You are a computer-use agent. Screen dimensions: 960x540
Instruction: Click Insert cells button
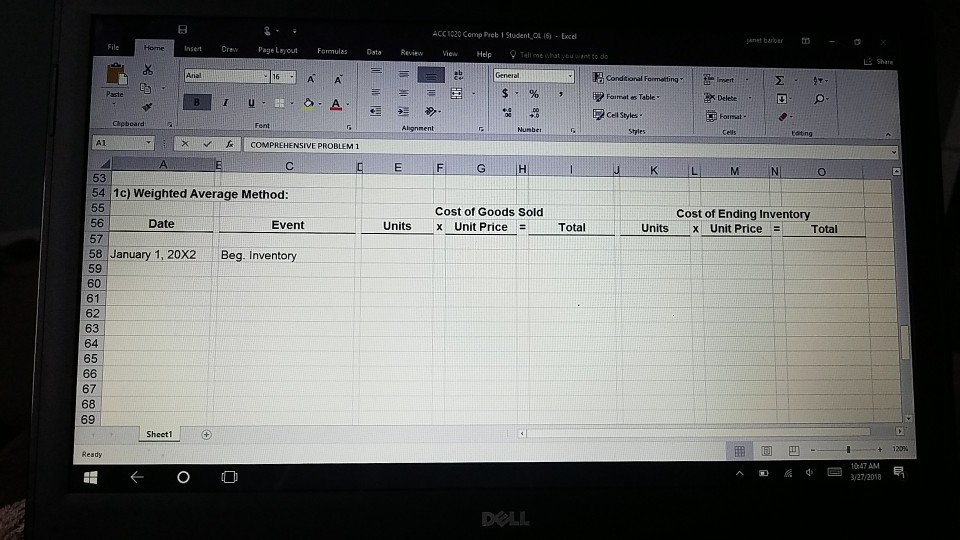(719, 80)
